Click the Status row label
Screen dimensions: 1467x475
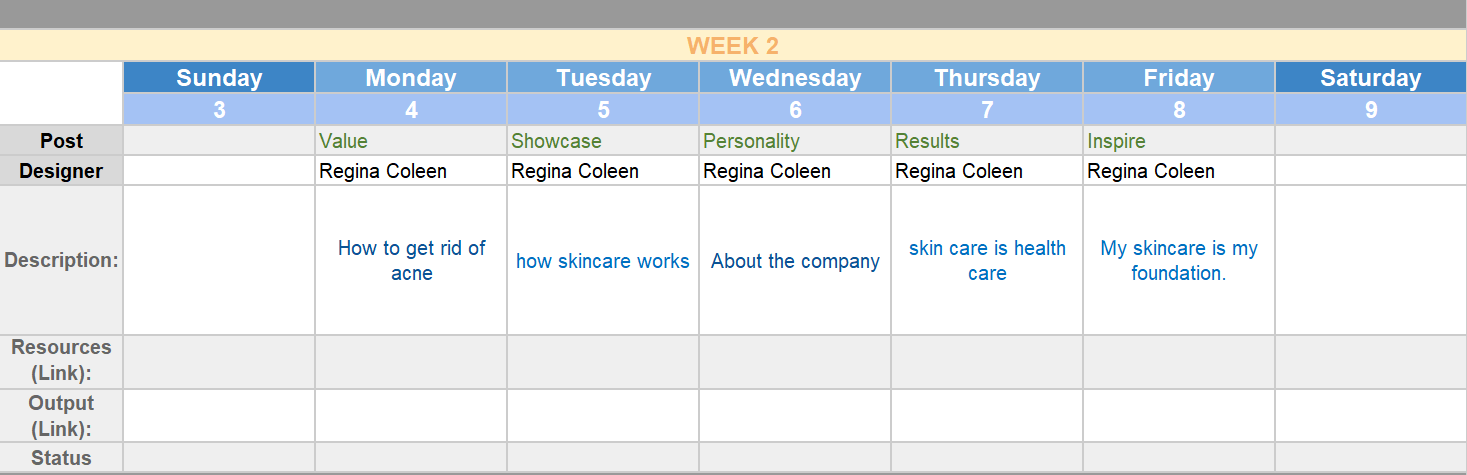click(x=62, y=458)
